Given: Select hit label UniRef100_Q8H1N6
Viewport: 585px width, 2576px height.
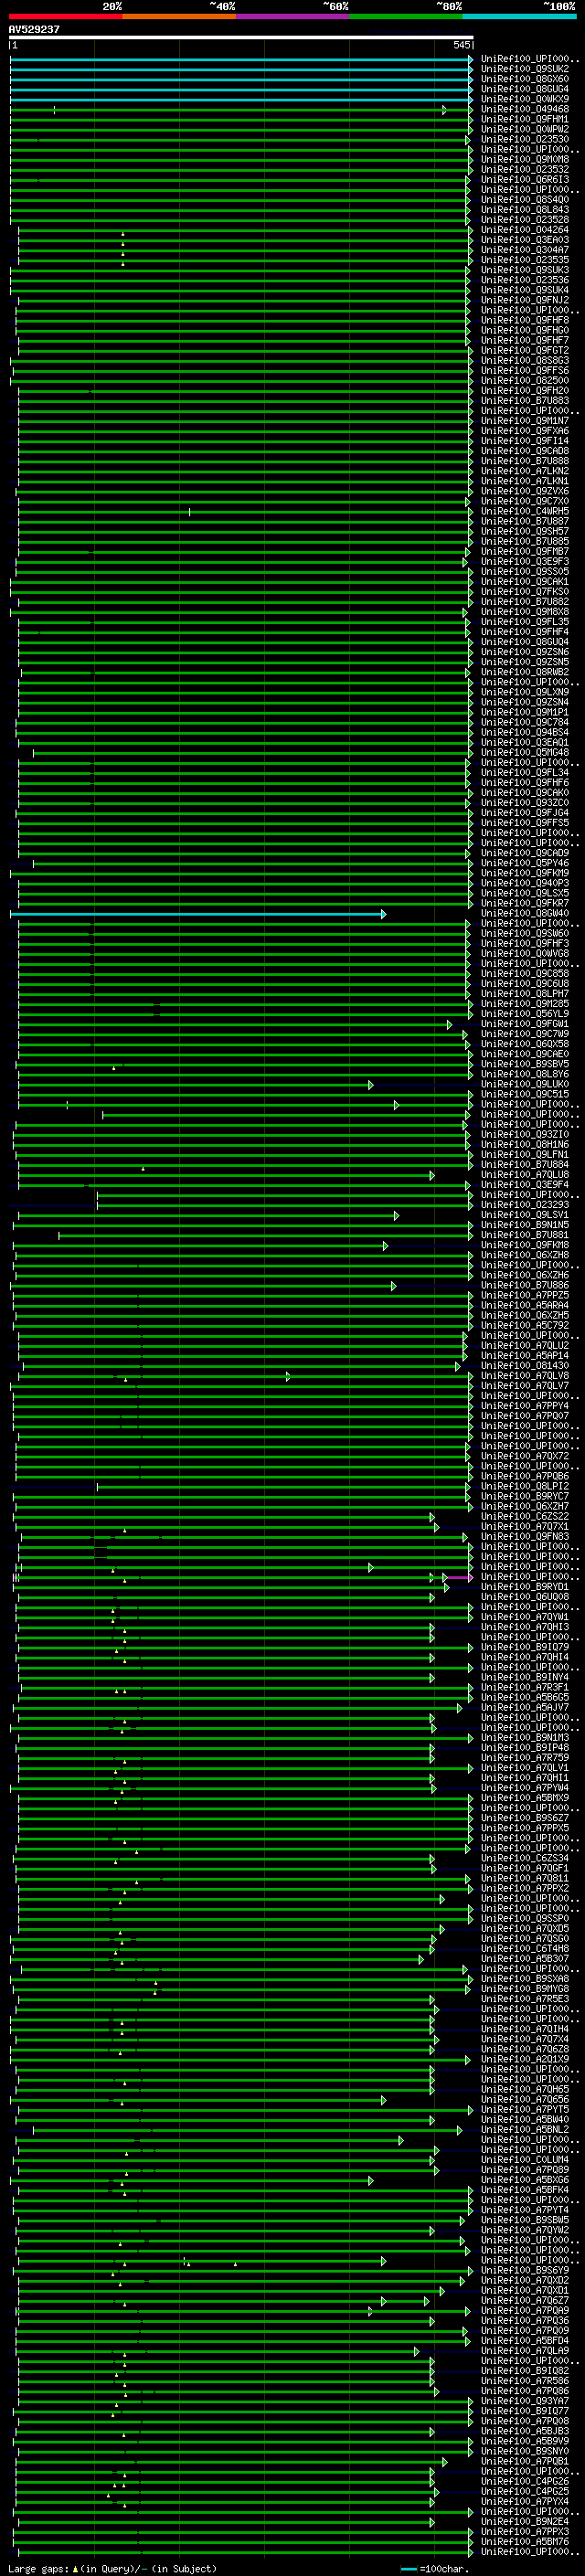Looking at the screenshot, I should [x=525, y=1144].
